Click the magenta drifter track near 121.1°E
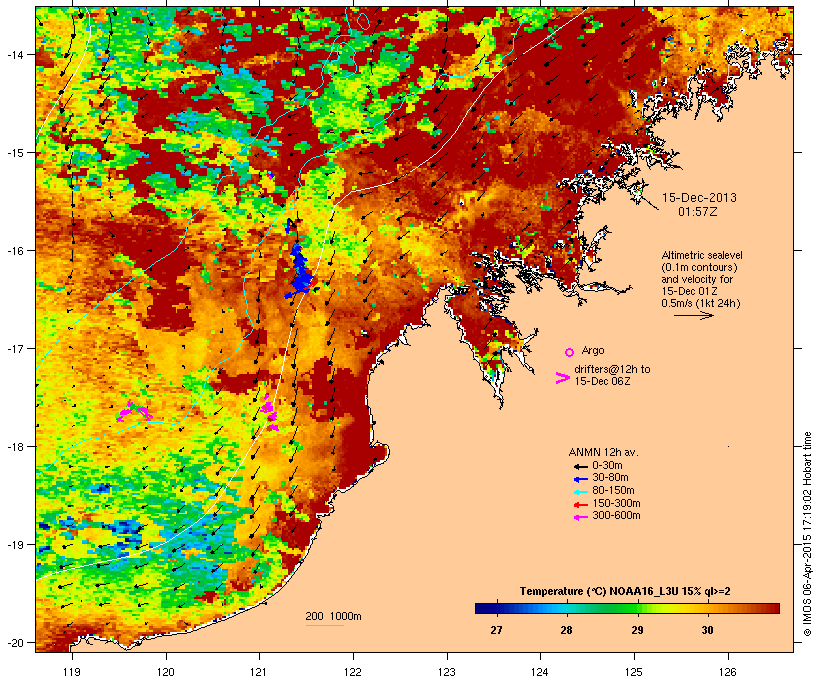This screenshot has width=820, height=680. [269, 413]
